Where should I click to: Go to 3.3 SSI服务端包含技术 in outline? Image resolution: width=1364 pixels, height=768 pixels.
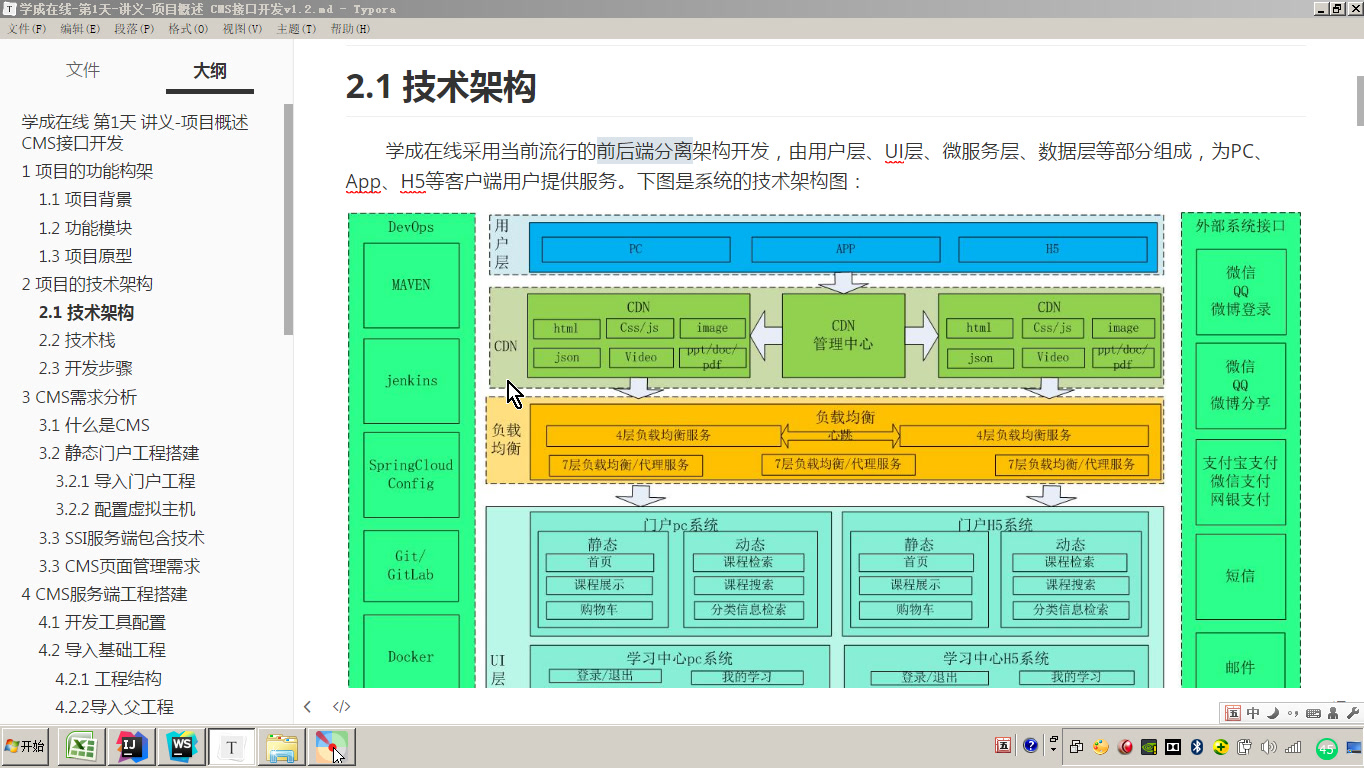122,537
